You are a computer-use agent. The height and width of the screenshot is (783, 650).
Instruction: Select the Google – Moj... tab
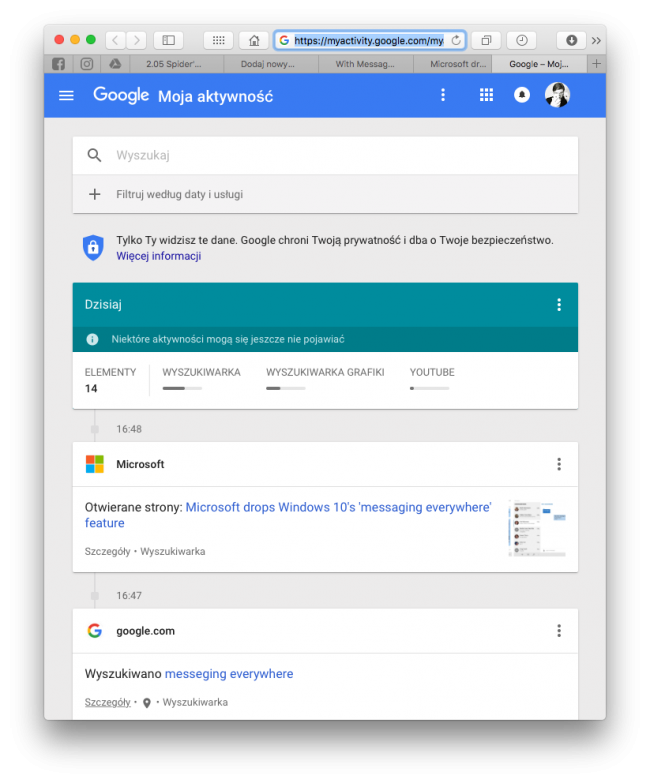(x=539, y=64)
